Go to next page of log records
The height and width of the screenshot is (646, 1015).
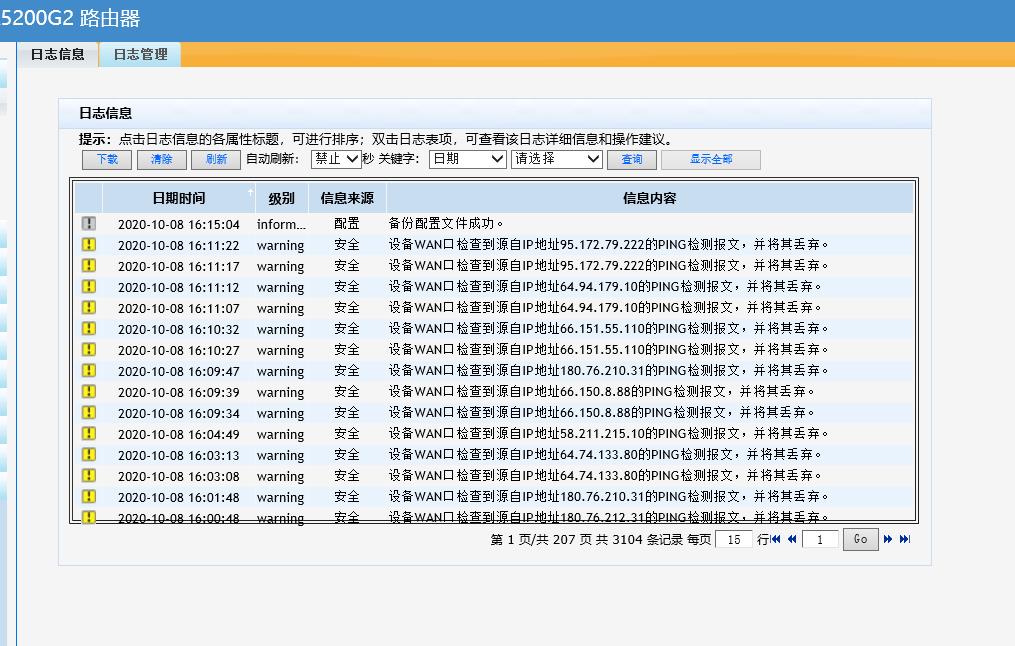click(x=887, y=539)
